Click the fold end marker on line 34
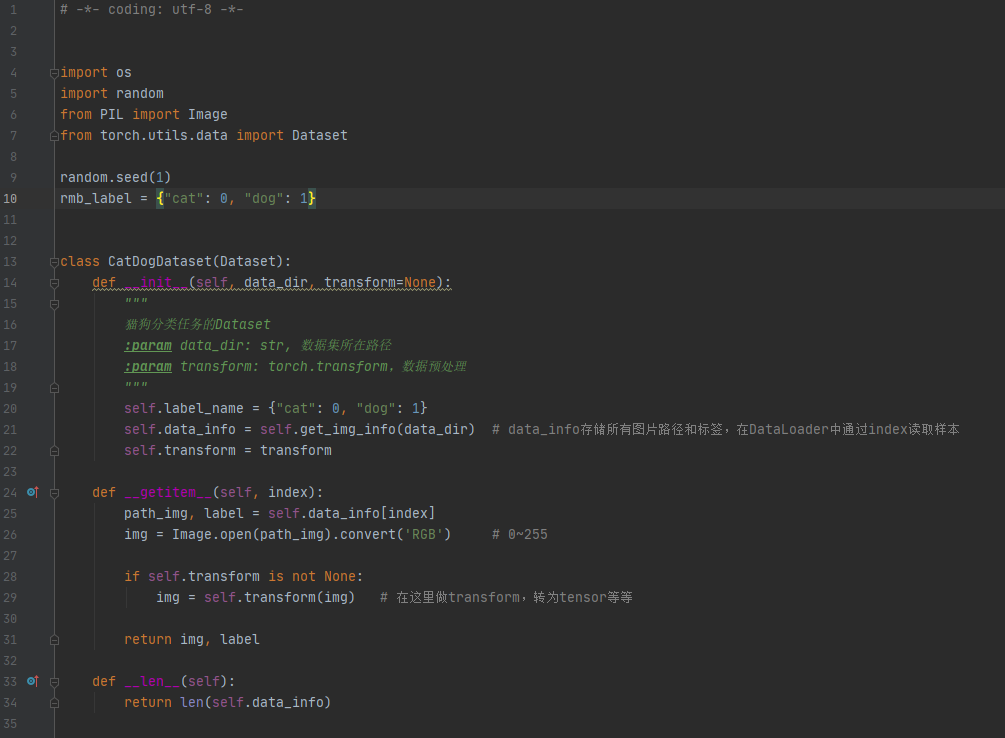Screen dimensions: 1005x738 click(x=54, y=703)
